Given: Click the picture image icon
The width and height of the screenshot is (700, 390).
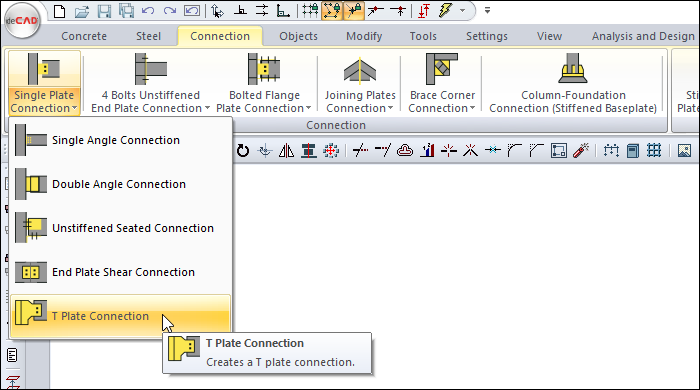Looking at the screenshot, I should [684, 151].
